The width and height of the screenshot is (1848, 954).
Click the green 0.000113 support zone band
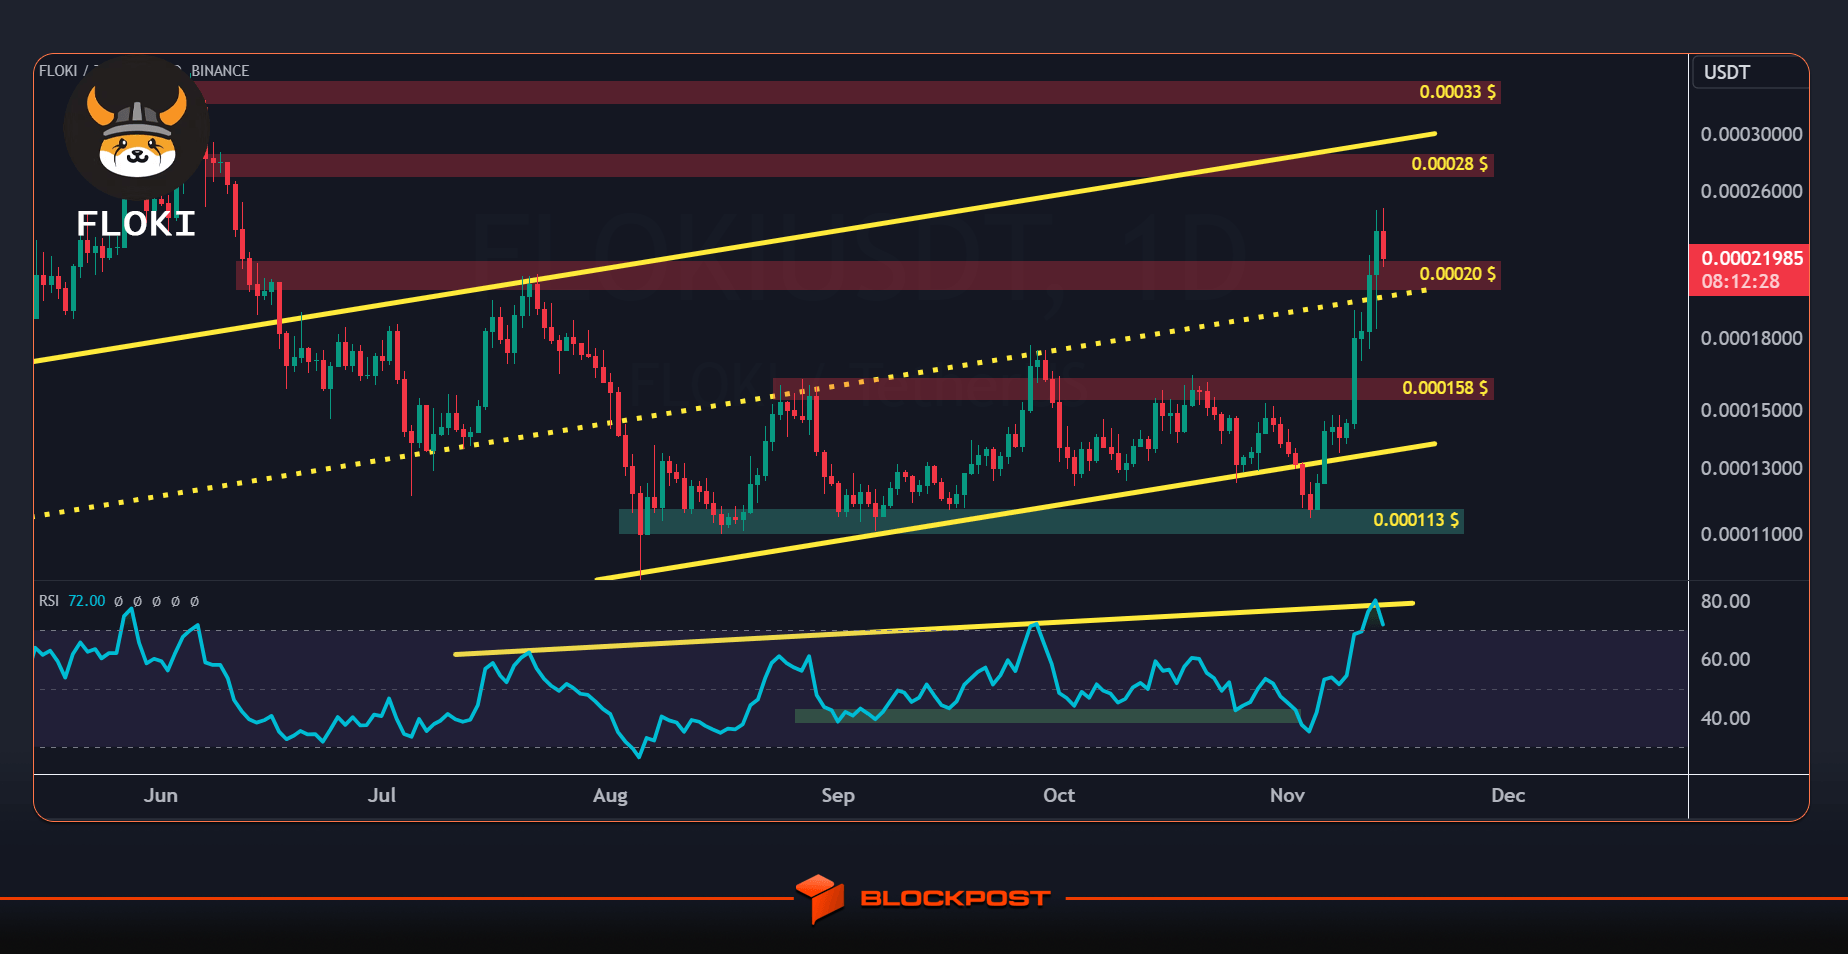pyautogui.click(x=1040, y=521)
